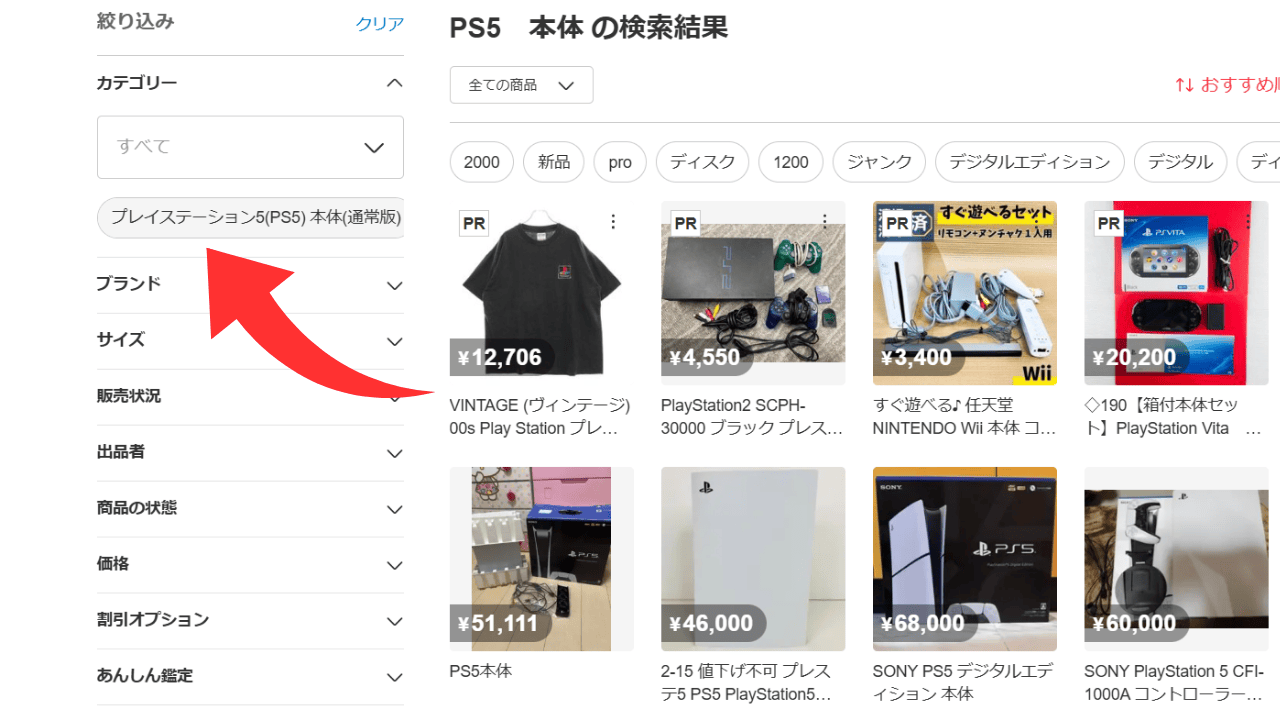The height and width of the screenshot is (720, 1280).
Task: Expand the サイズ filter section
Action: tap(394, 341)
